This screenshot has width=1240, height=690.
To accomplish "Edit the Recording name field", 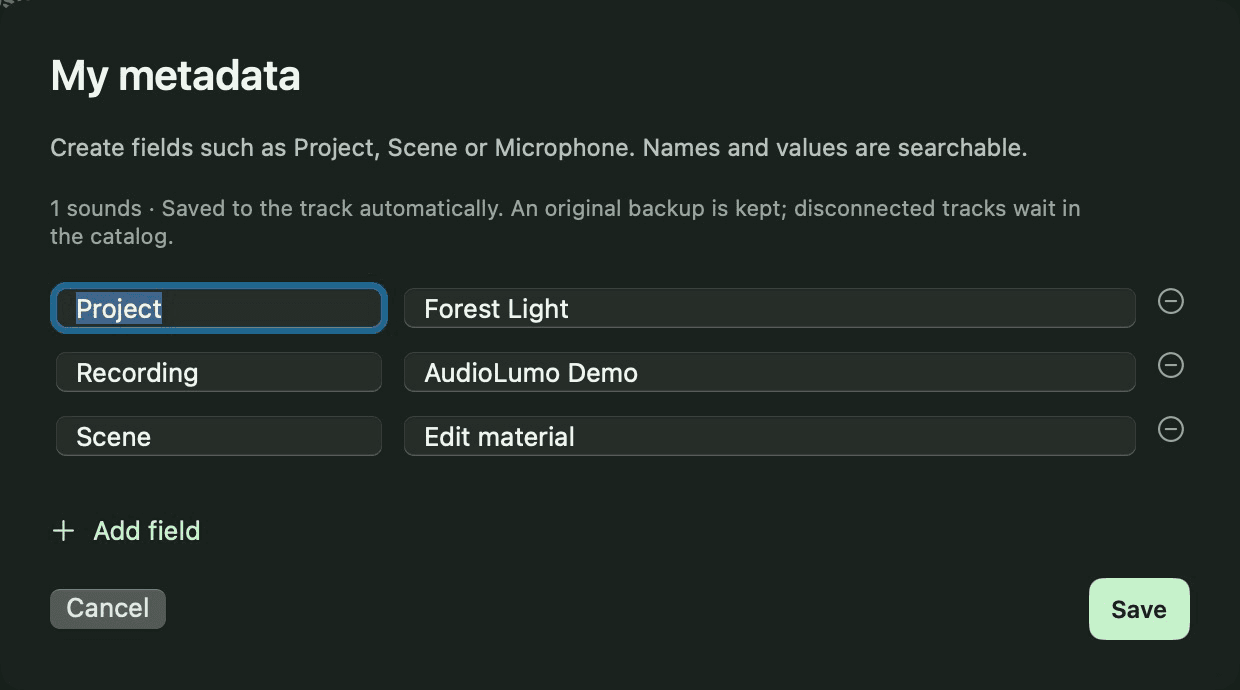I will 219,372.
